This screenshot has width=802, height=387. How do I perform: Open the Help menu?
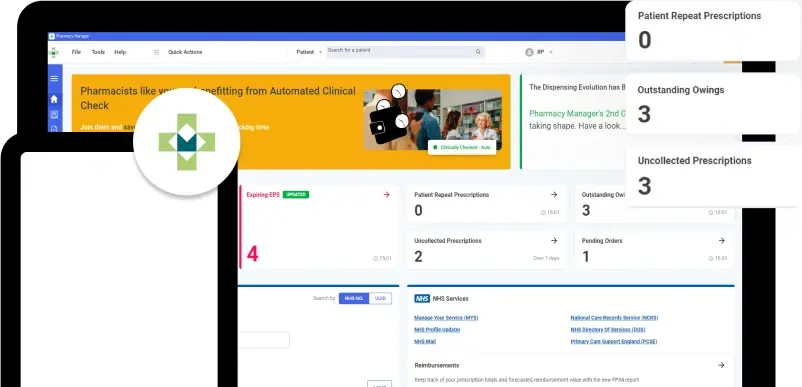tap(120, 52)
